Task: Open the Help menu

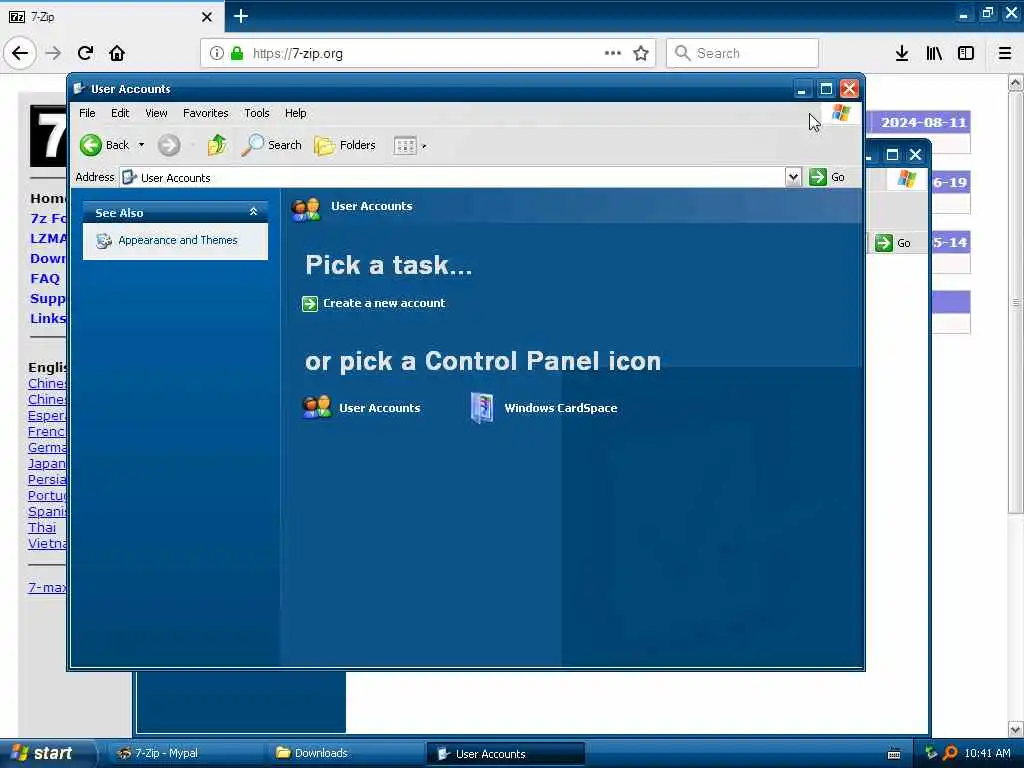Action: click(x=295, y=113)
